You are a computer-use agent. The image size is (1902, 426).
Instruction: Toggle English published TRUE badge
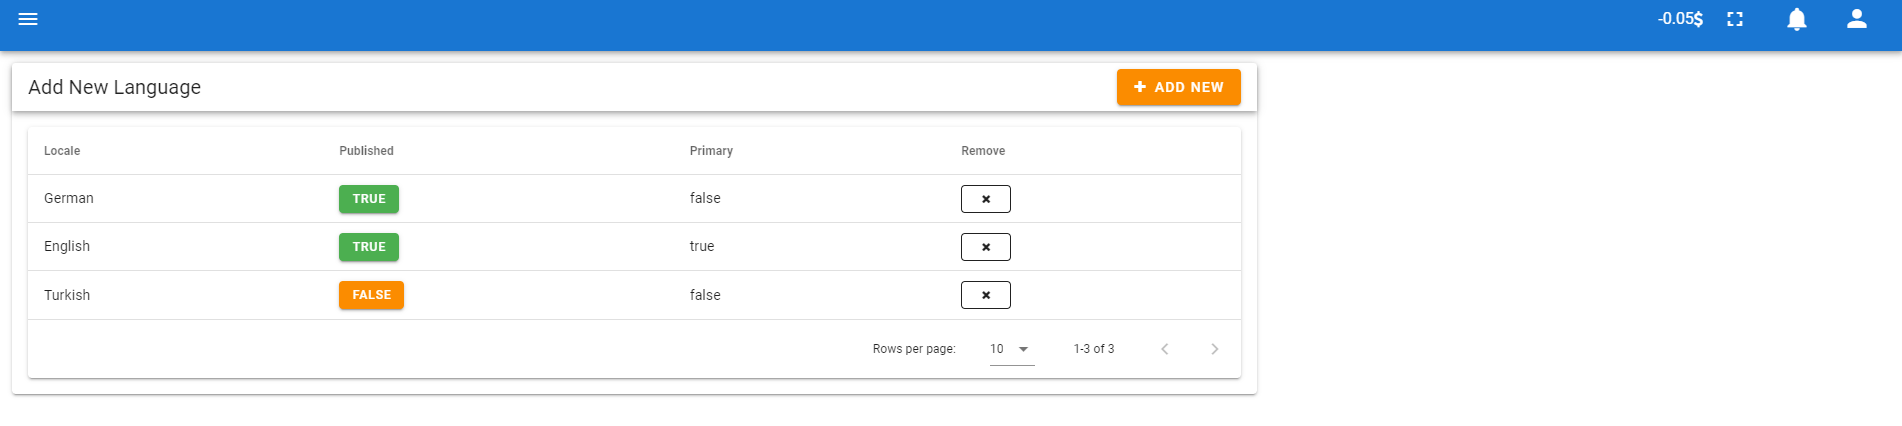click(x=369, y=247)
